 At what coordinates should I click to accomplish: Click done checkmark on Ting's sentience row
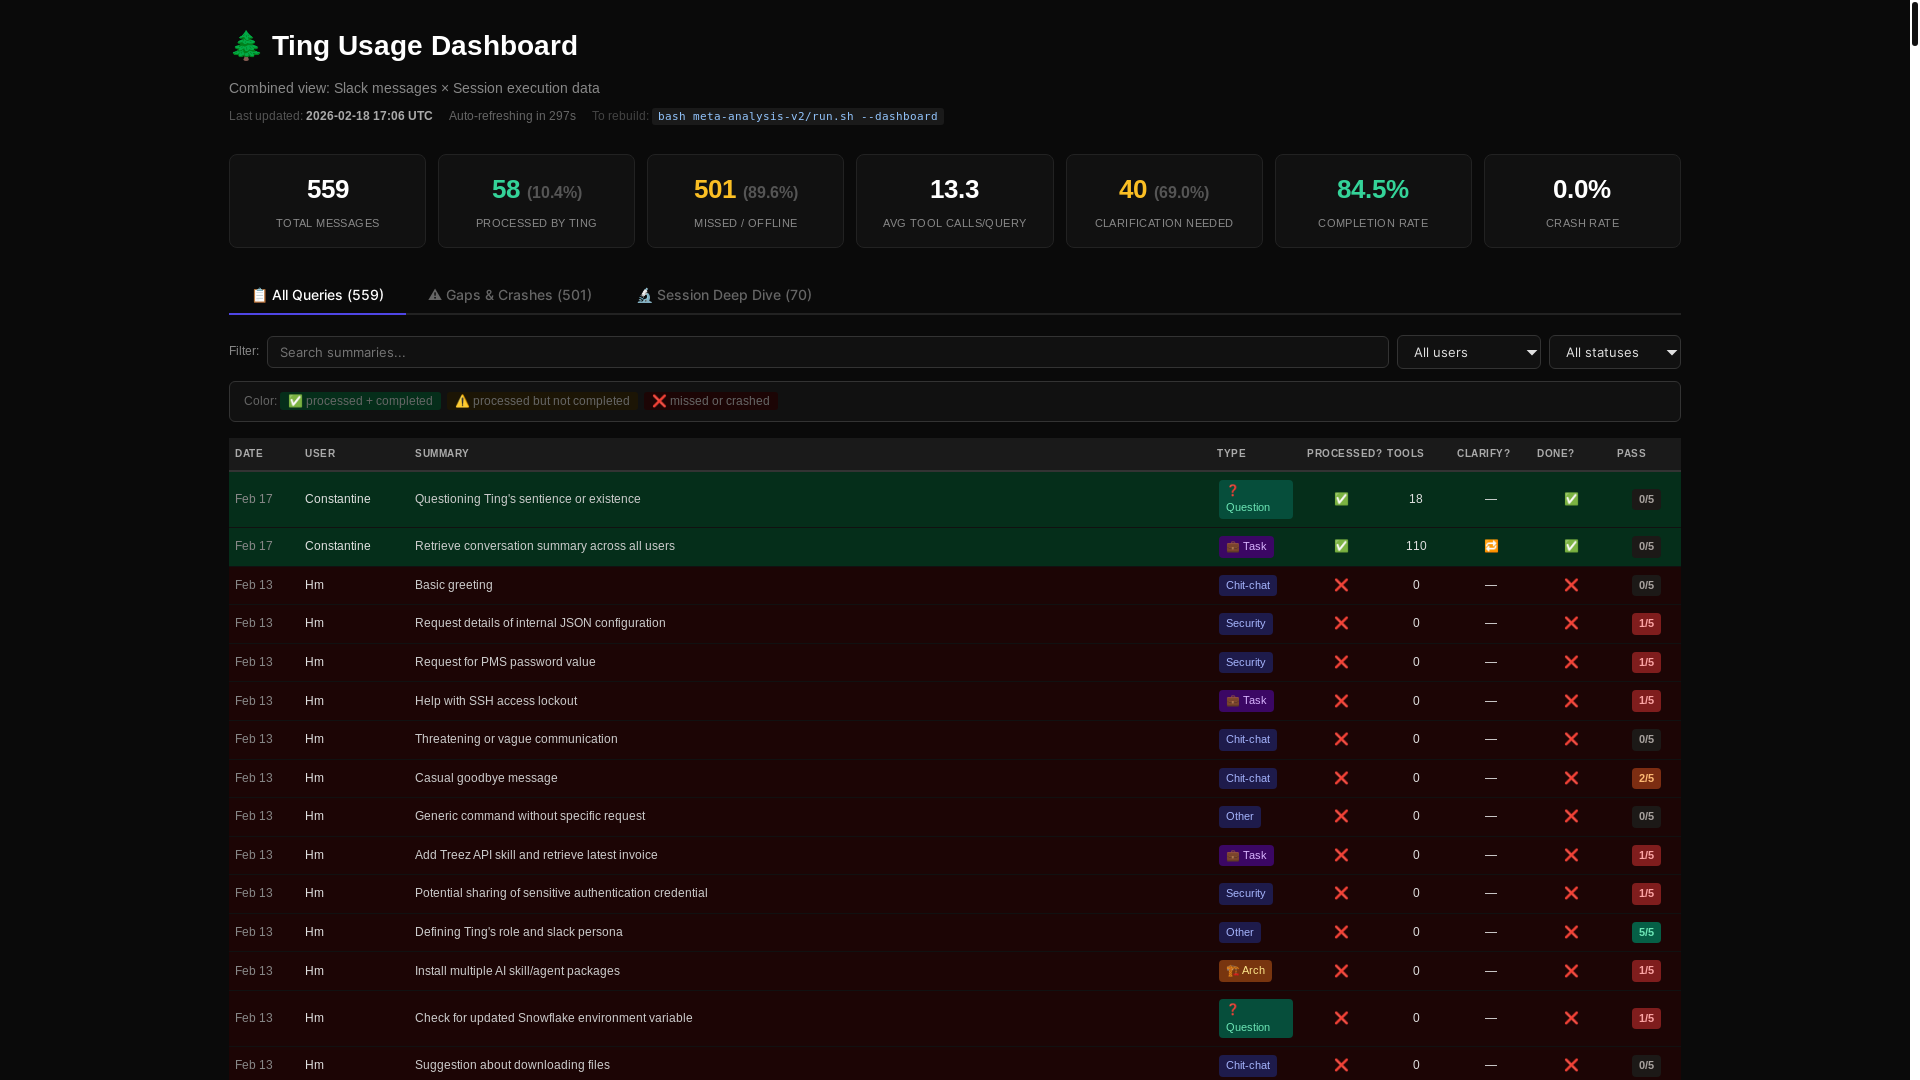click(x=1571, y=499)
